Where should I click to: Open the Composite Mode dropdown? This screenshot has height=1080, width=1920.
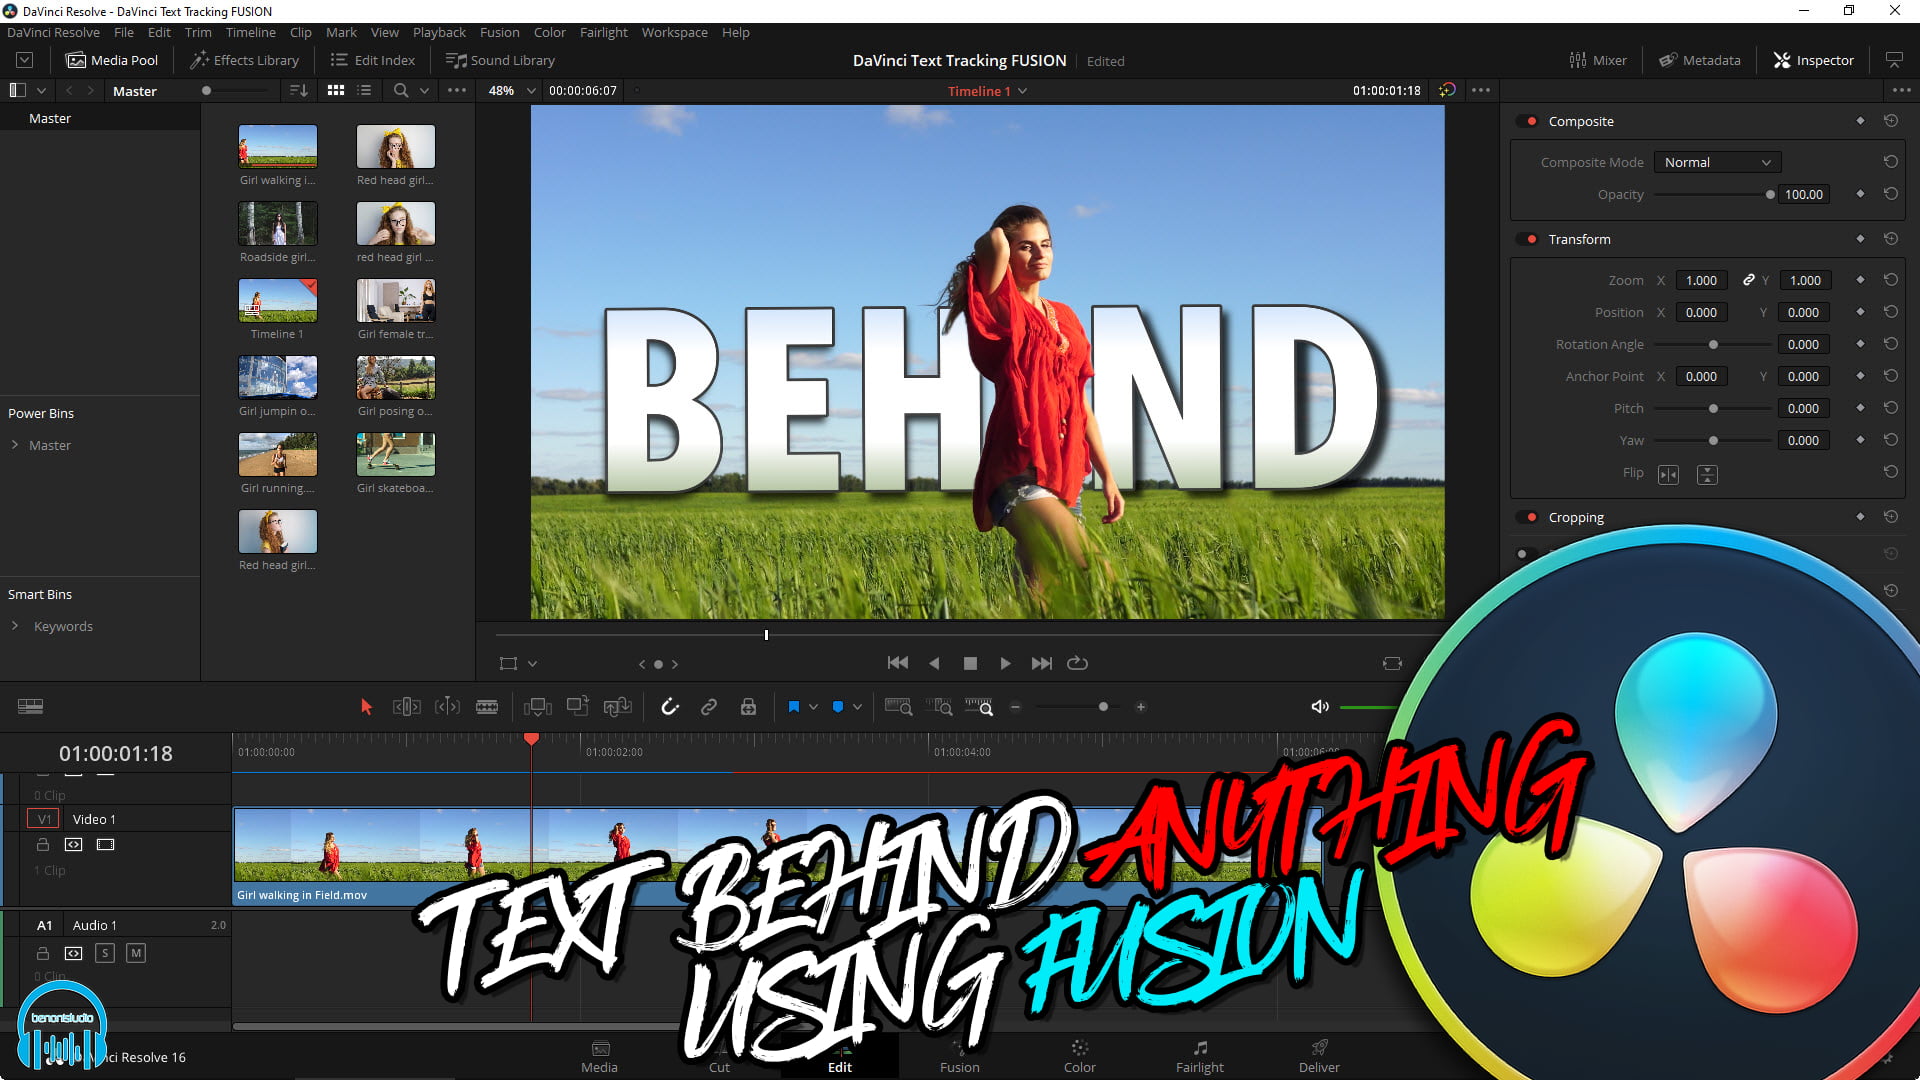(1717, 162)
